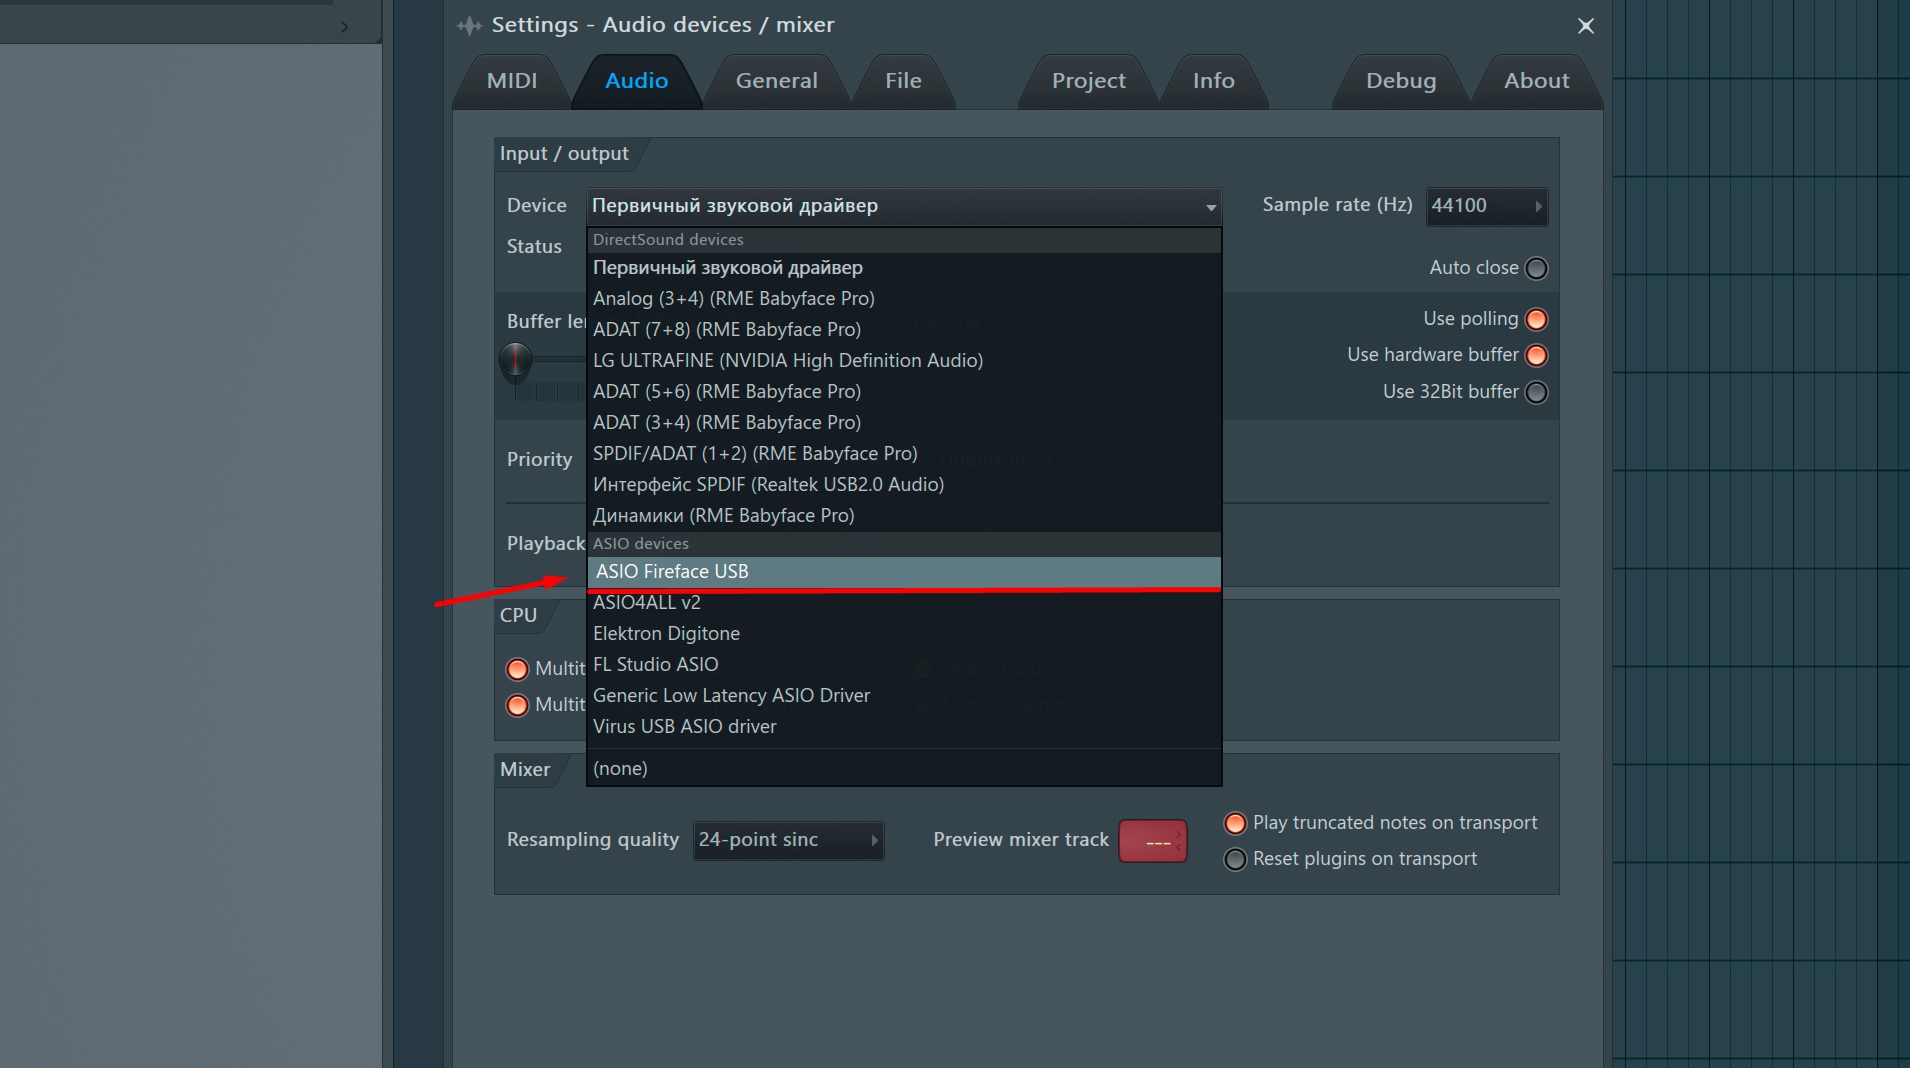
Task: Choose Analog (3+4) (RME Babyface Pro)
Action: coord(904,299)
